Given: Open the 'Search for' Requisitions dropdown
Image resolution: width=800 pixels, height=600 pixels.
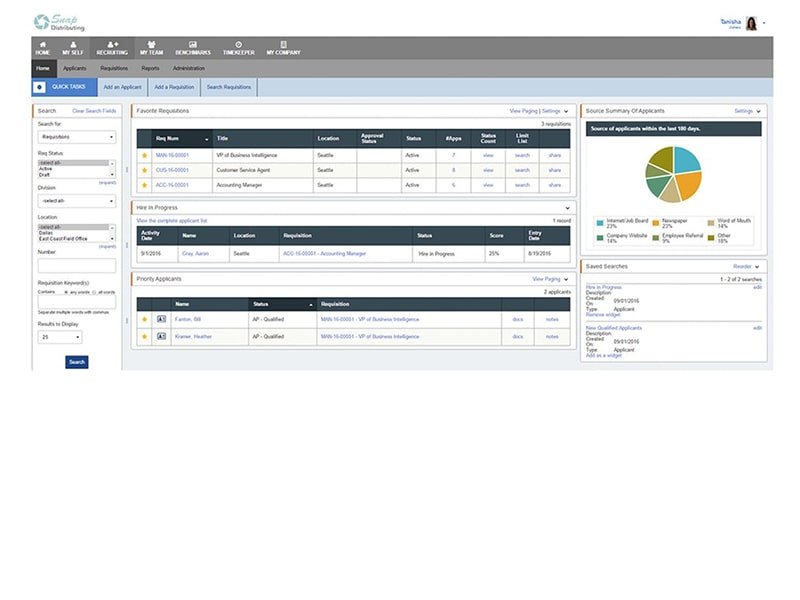Looking at the screenshot, I should (76, 137).
